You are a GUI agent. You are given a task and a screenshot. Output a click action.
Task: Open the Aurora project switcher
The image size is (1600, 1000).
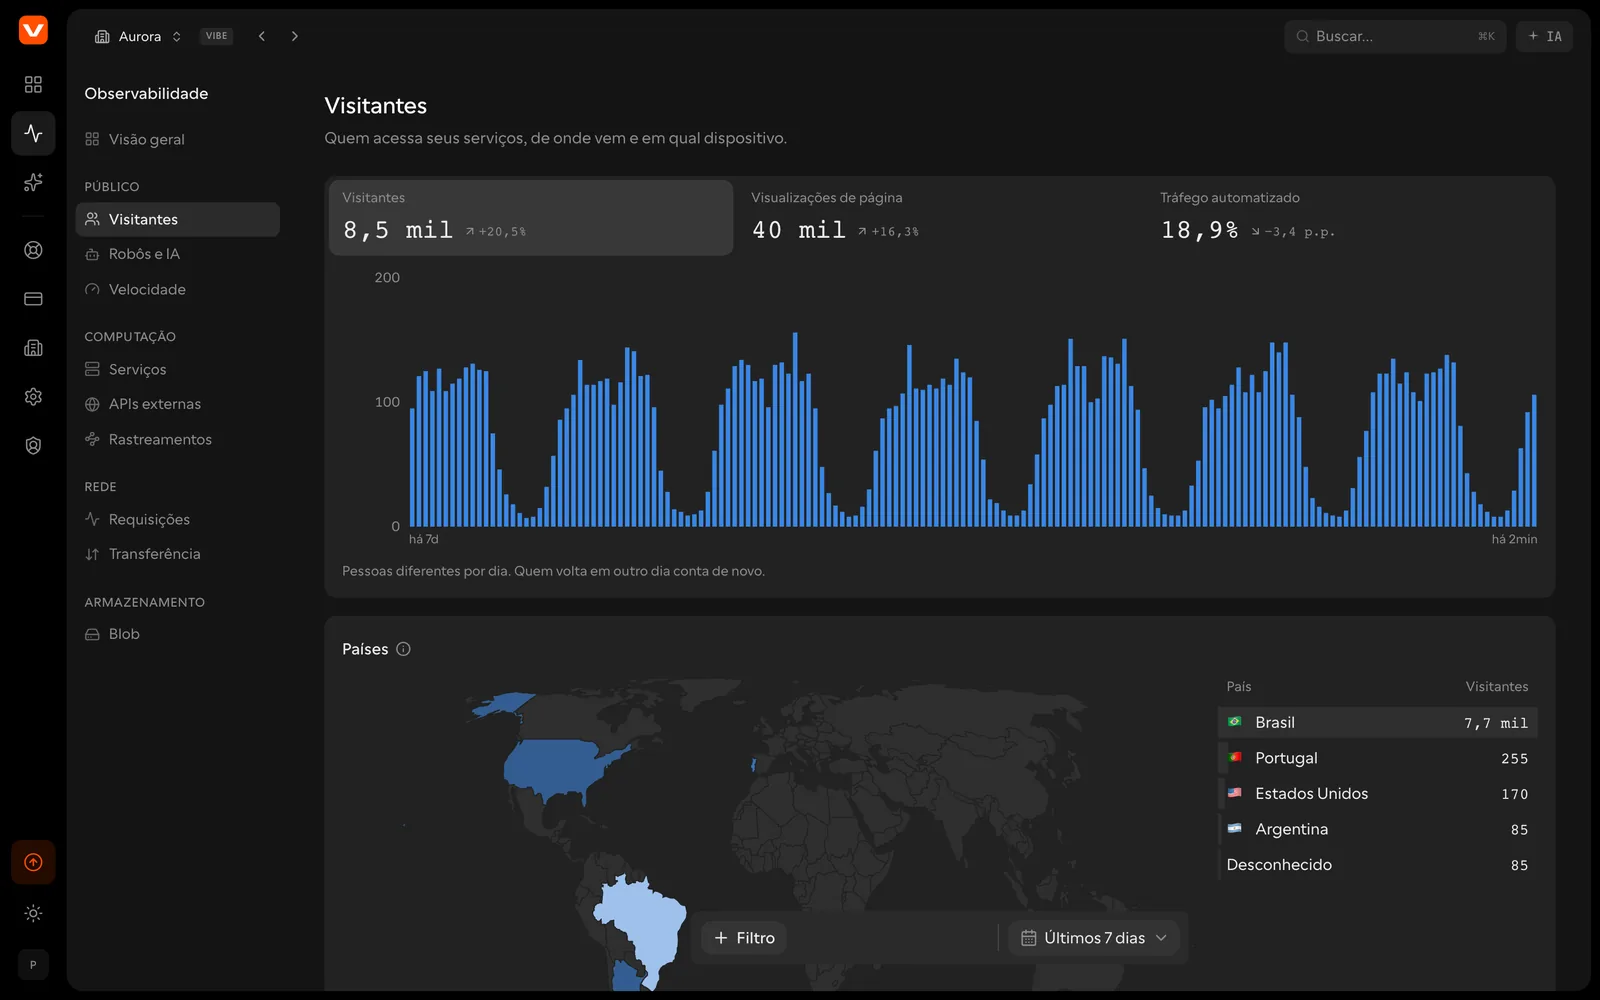coord(138,36)
